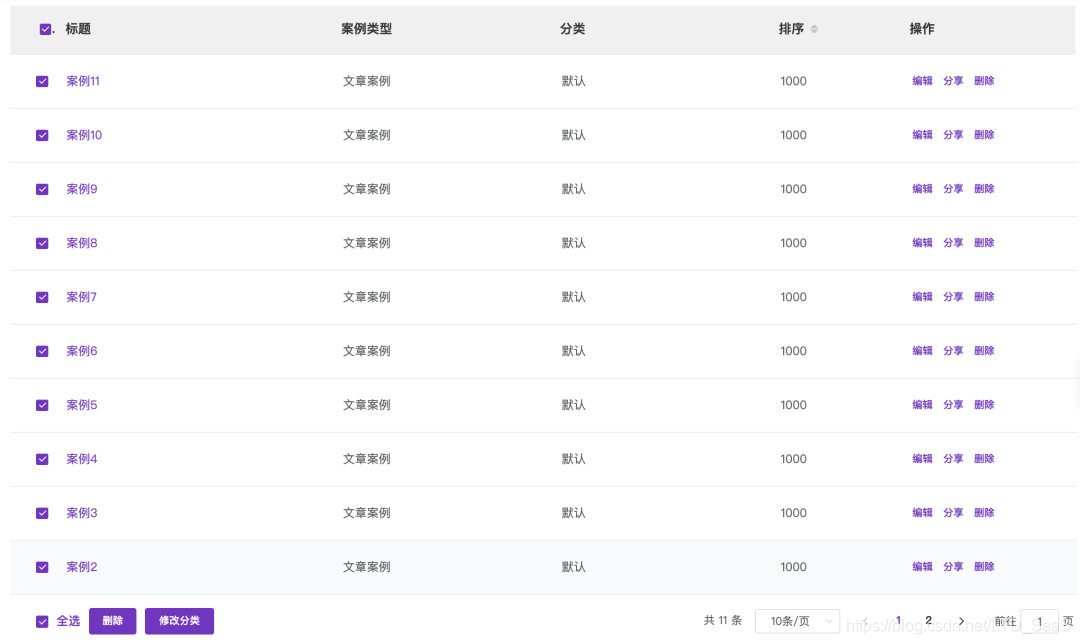Go to page 2
Image resolution: width=1080 pixels, height=644 pixels.
(928, 621)
